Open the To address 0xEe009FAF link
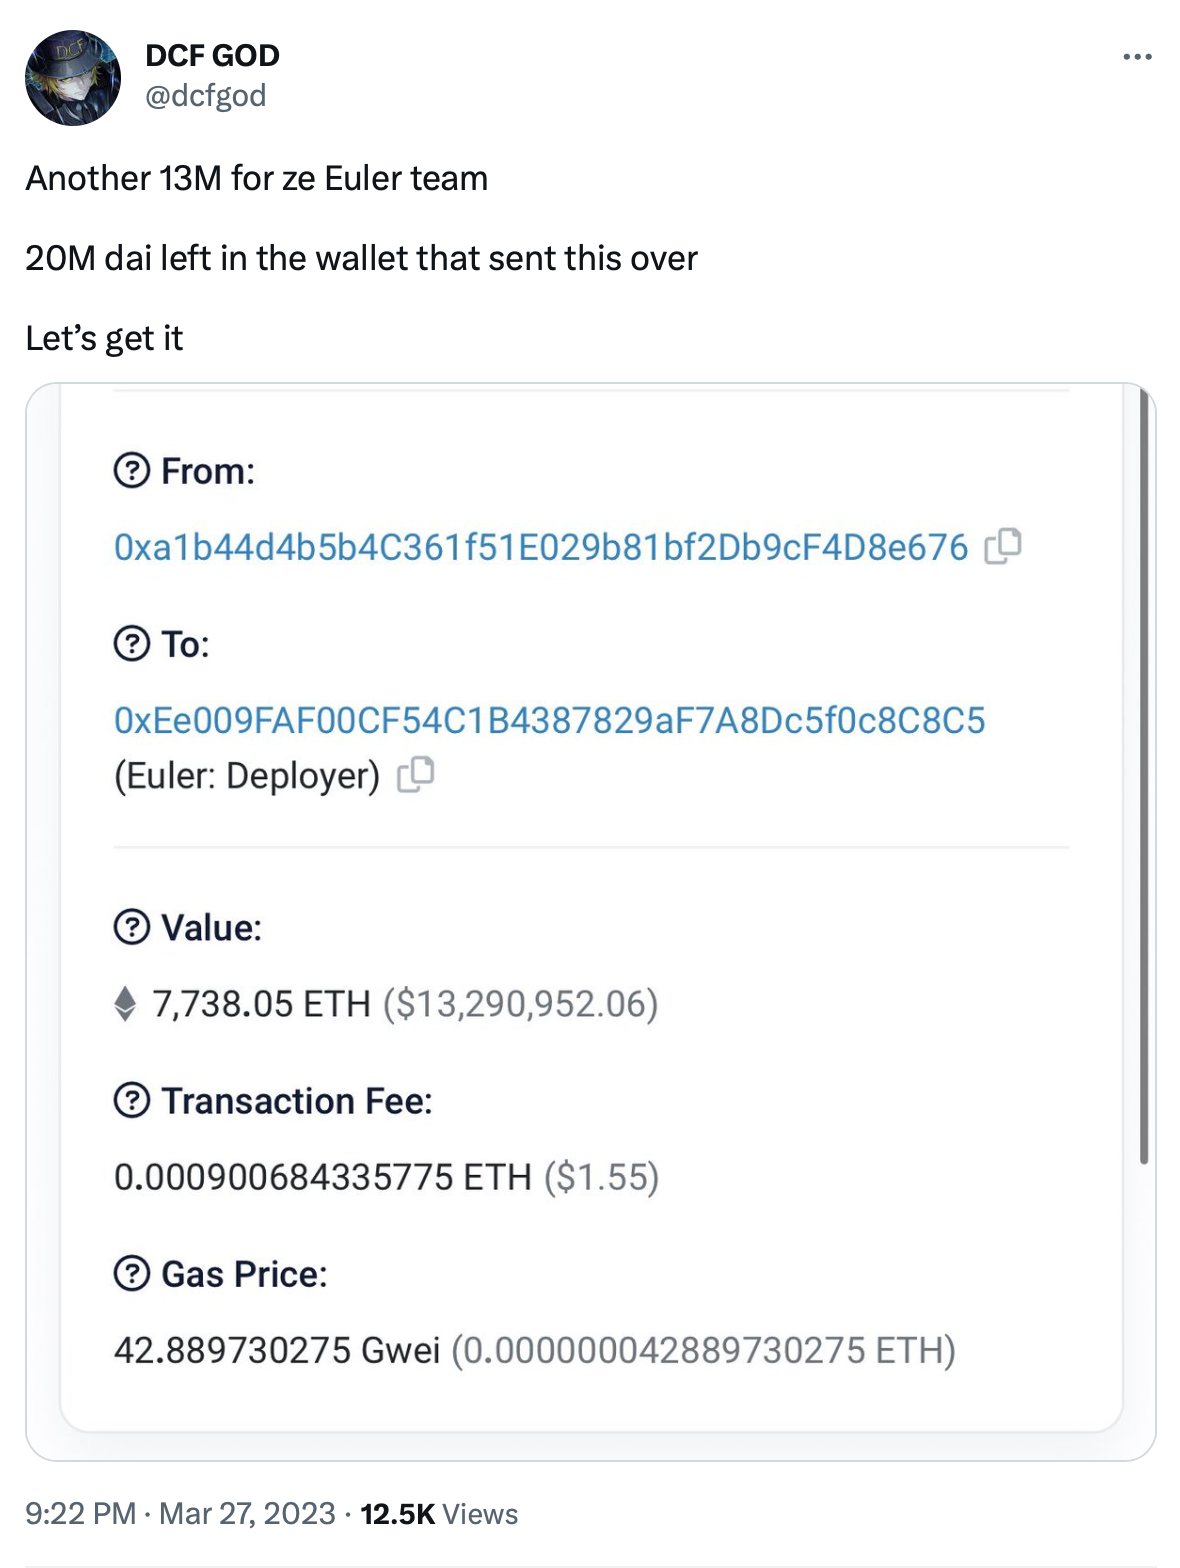 pyautogui.click(x=549, y=721)
